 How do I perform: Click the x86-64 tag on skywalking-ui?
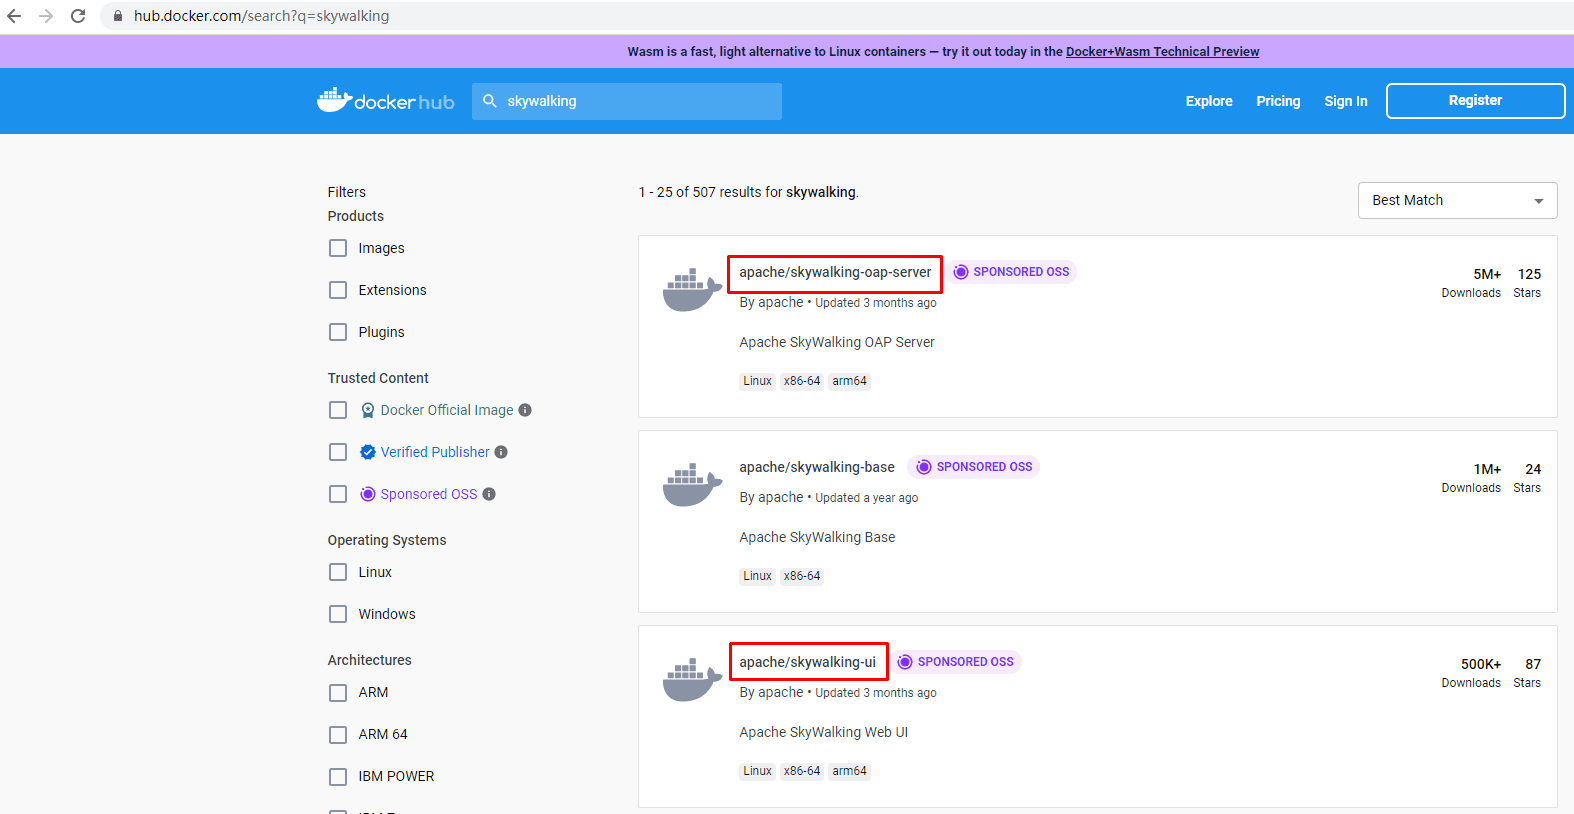pos(802,771)
